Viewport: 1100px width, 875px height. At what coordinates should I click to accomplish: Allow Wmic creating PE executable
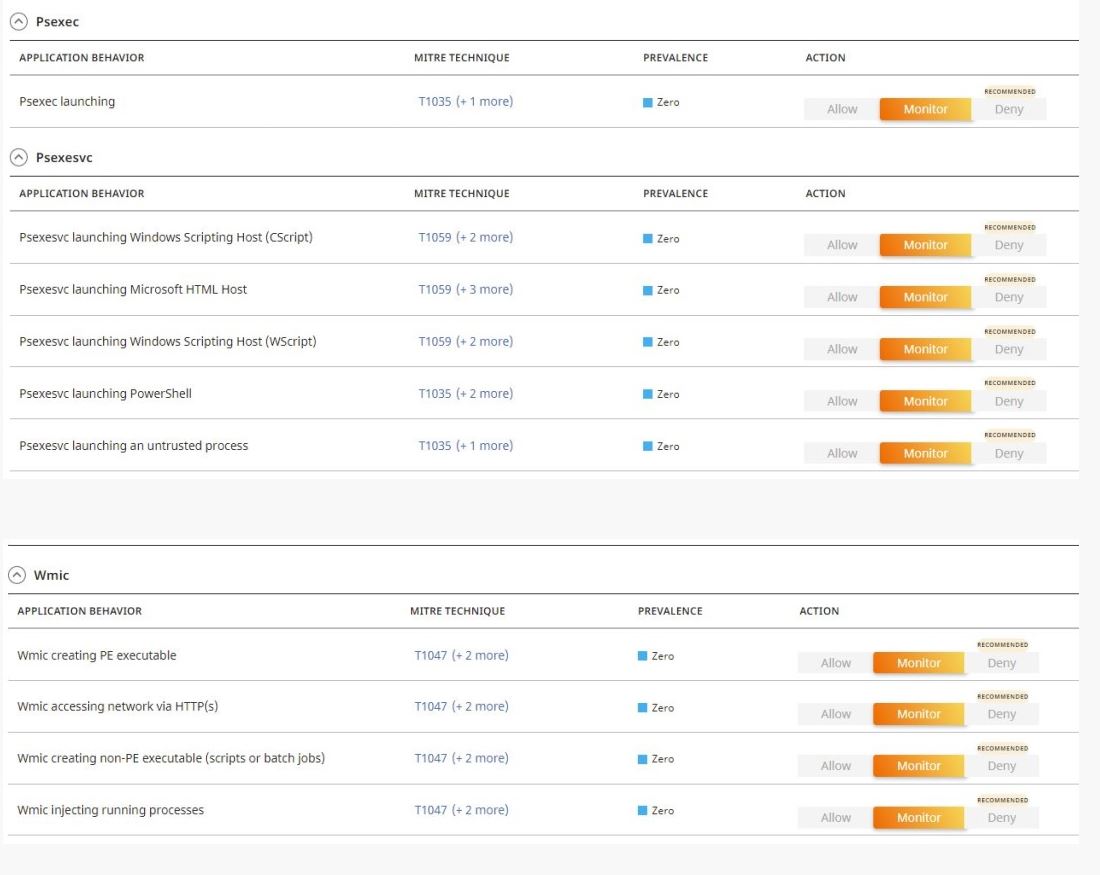click(836, 663)
